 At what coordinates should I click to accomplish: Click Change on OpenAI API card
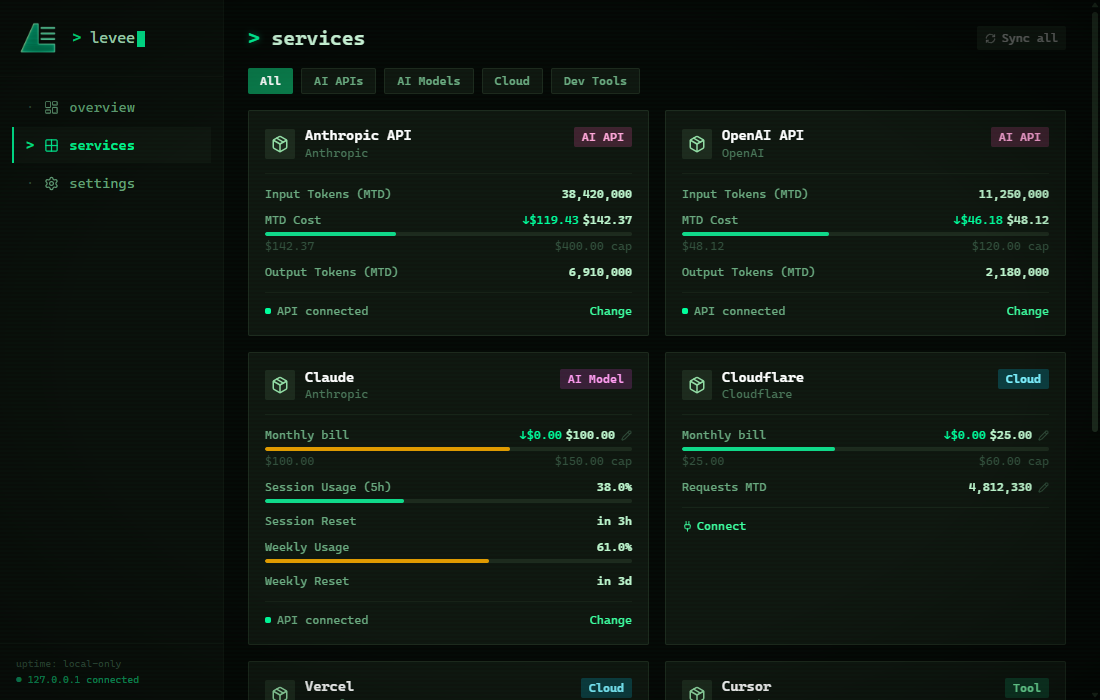click(x=1027, y=311)
